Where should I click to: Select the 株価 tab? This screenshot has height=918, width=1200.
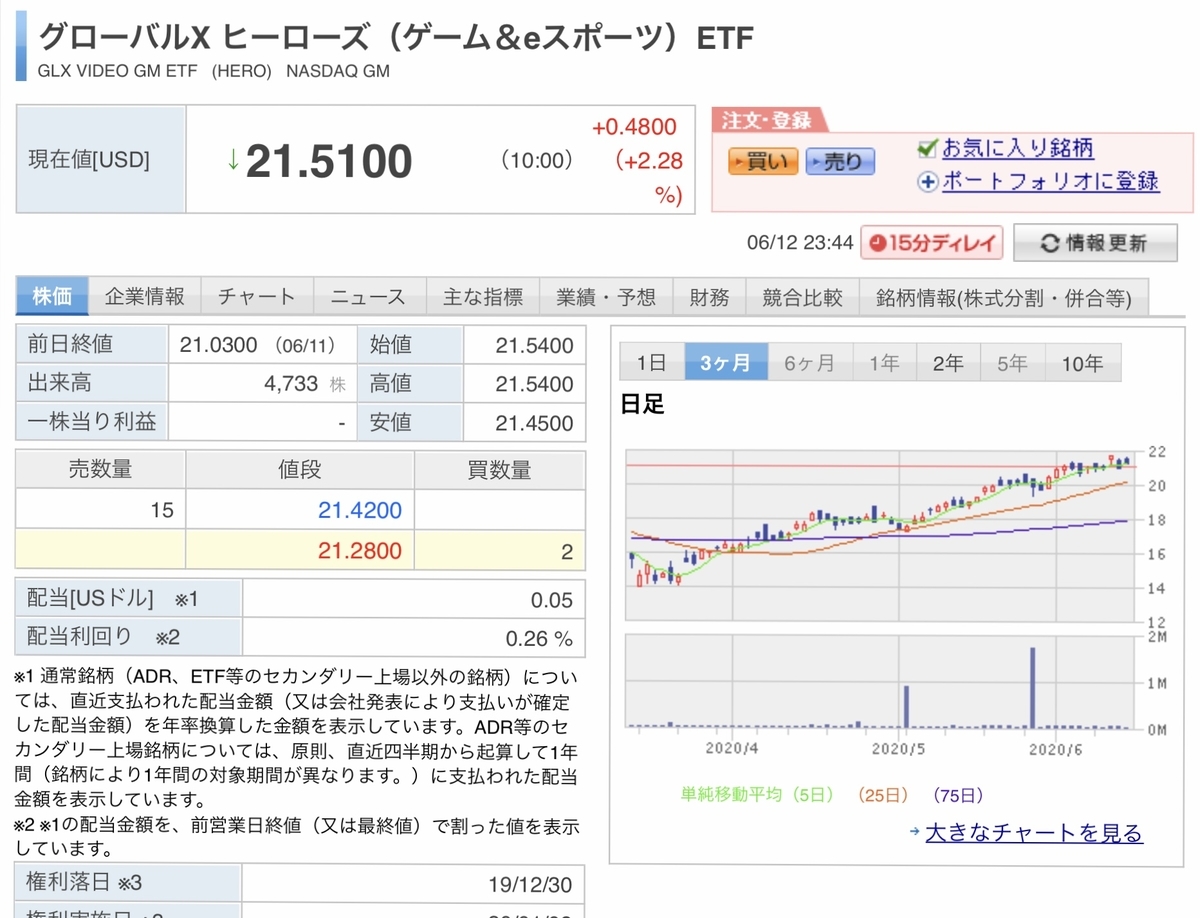click(52, 297)
